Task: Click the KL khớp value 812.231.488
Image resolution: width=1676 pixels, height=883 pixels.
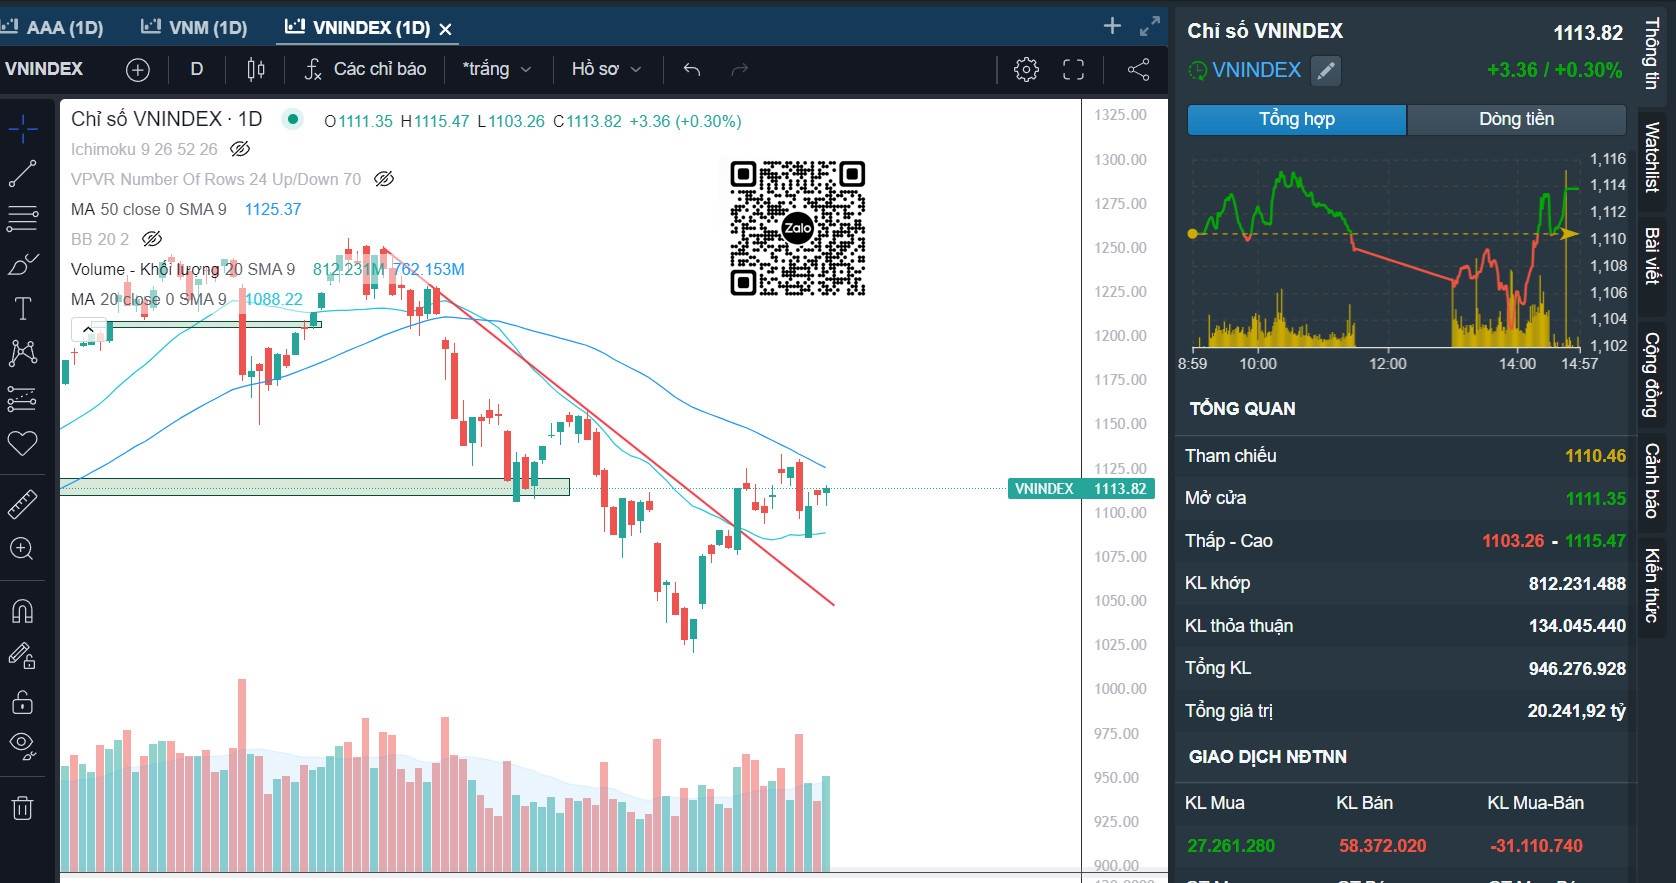Action: [x=1577, y=584]
